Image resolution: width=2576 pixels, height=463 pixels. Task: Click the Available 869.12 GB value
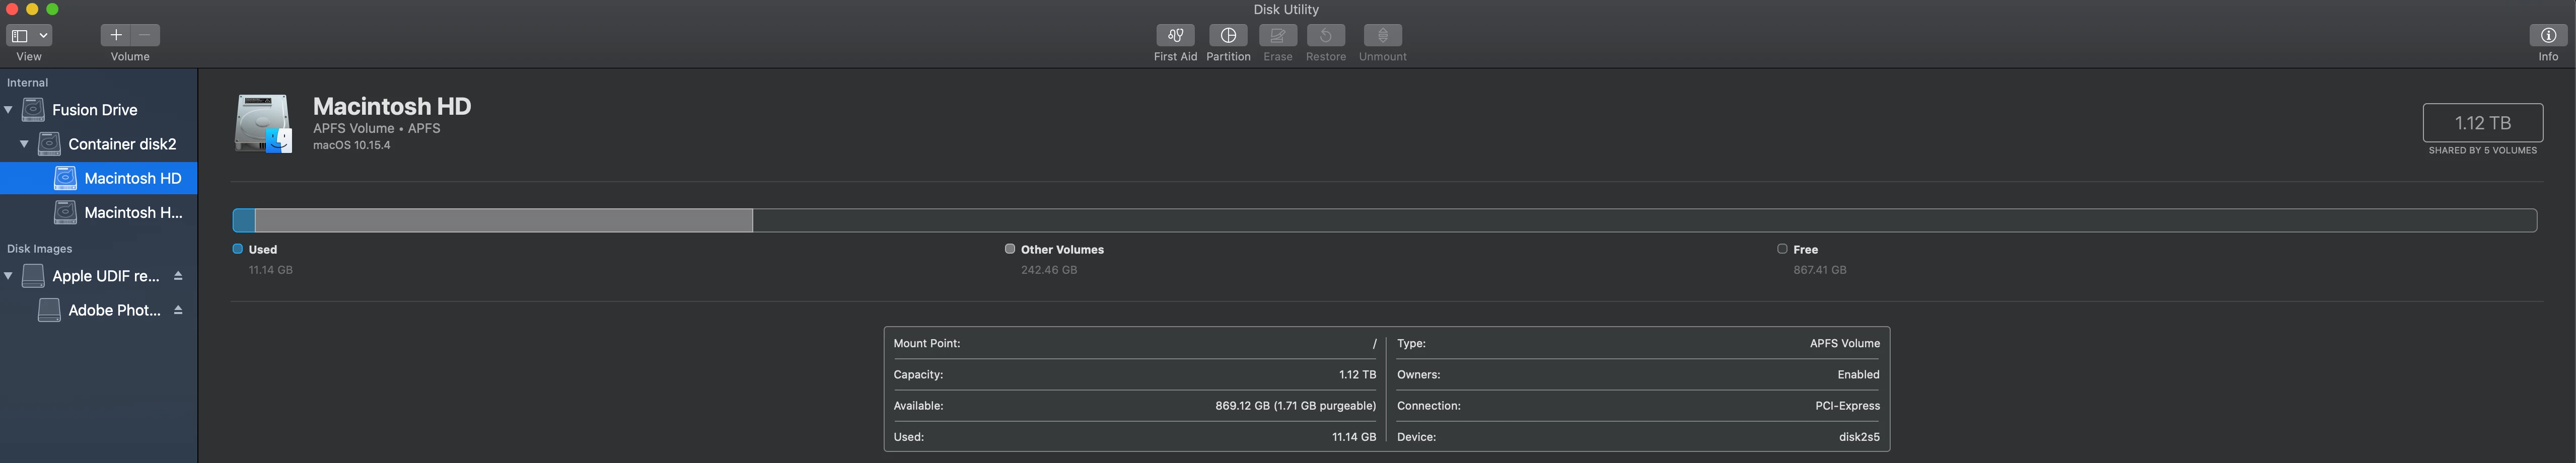click(1295, 406)
